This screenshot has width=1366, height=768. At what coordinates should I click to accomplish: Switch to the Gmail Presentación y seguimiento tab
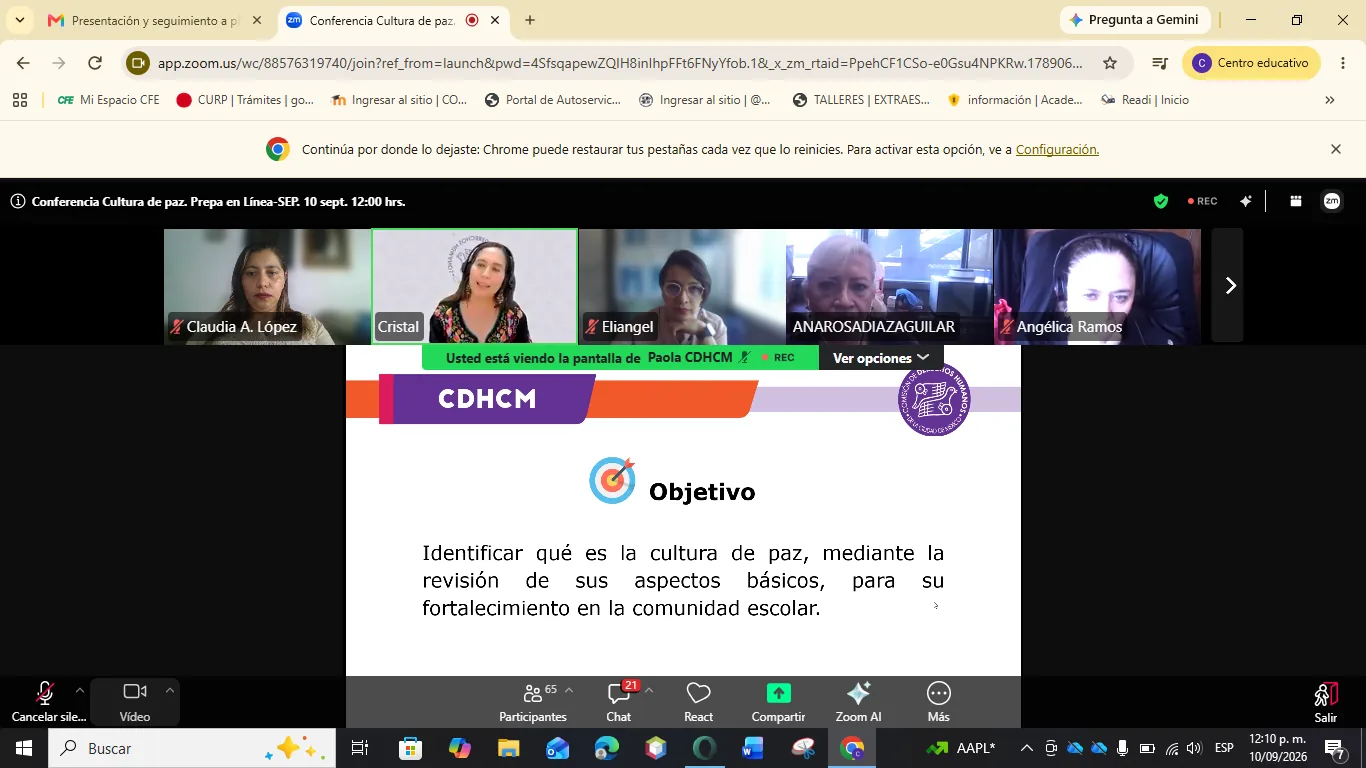155,20
